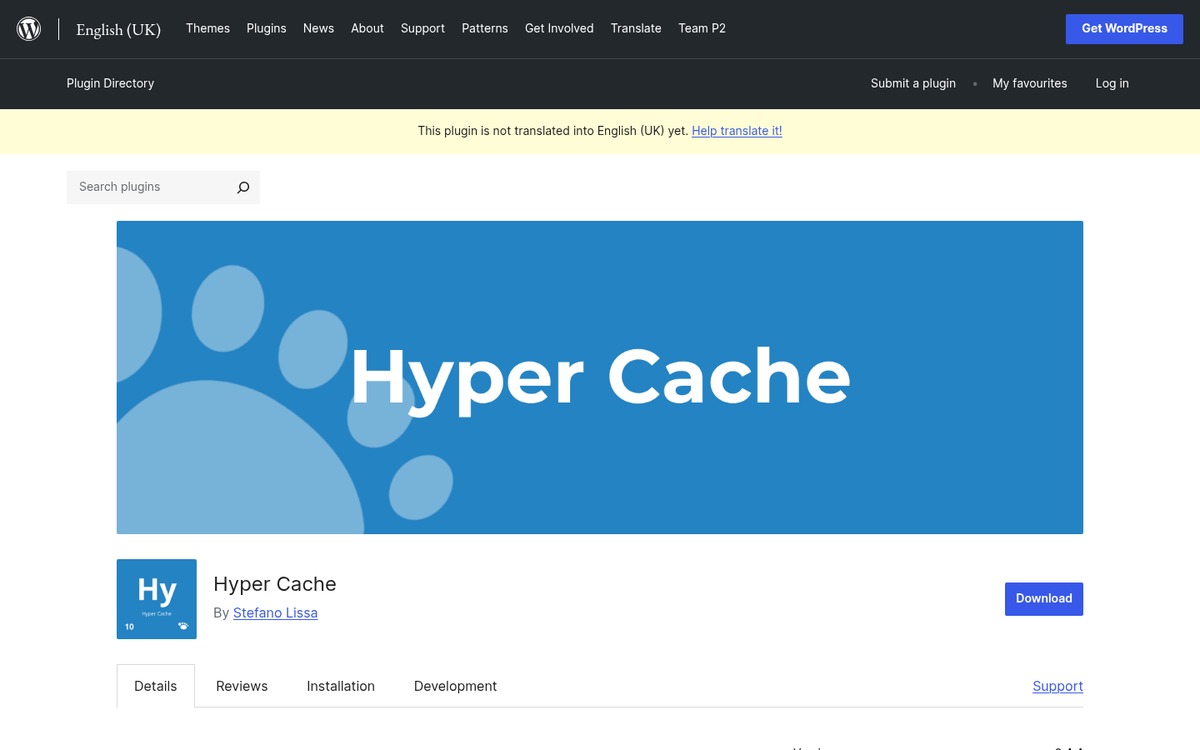Open the Development tab

click(x=455, y=686)
